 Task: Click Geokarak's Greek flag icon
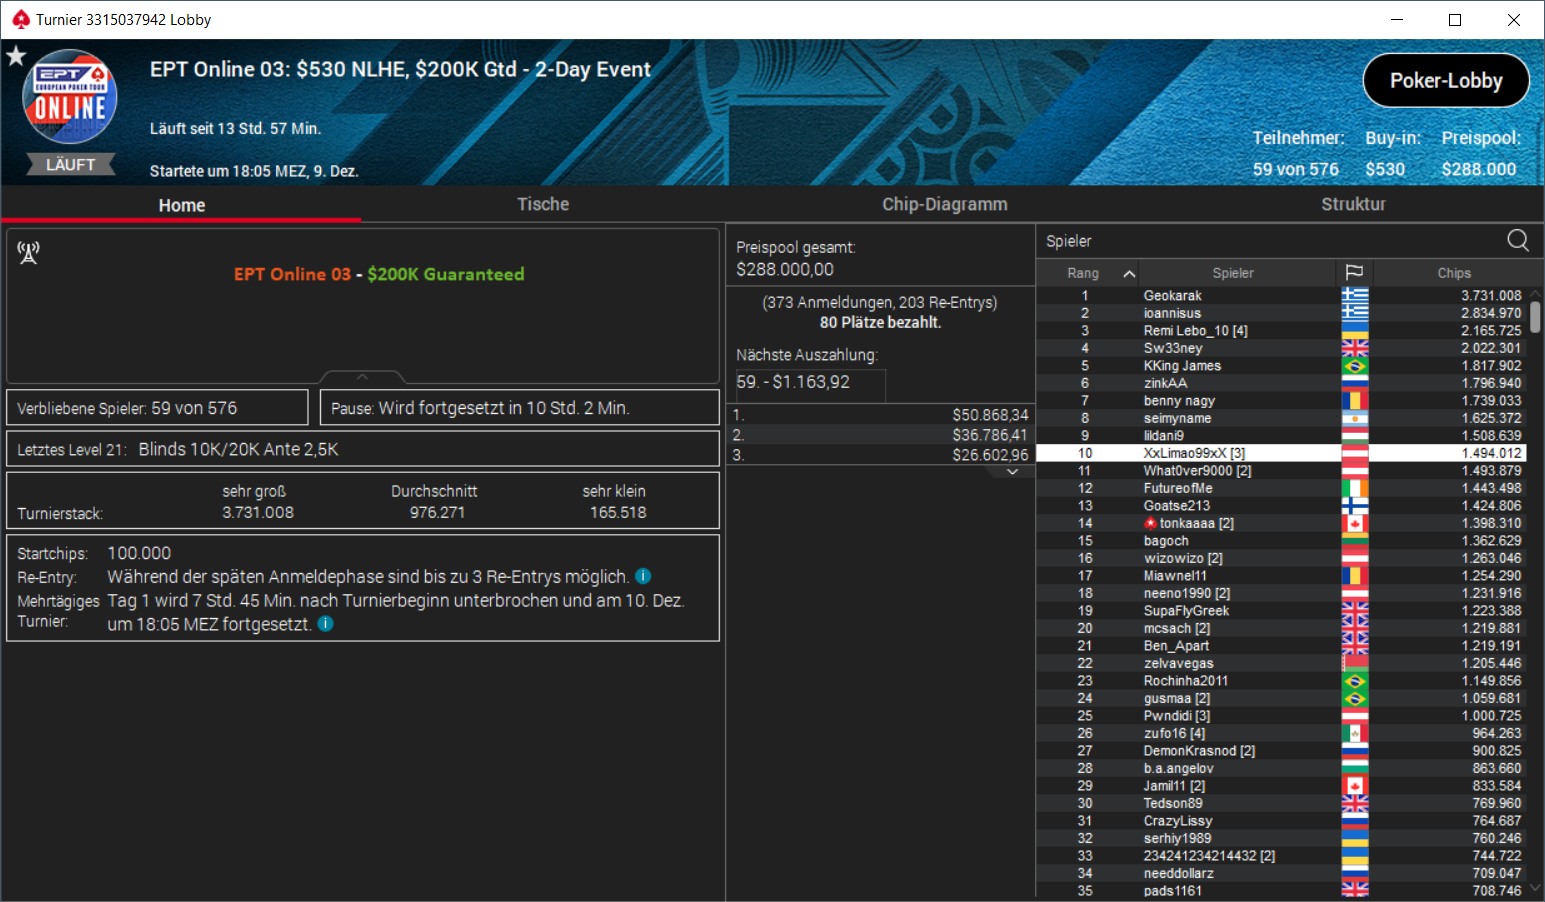click(1355, 295)
